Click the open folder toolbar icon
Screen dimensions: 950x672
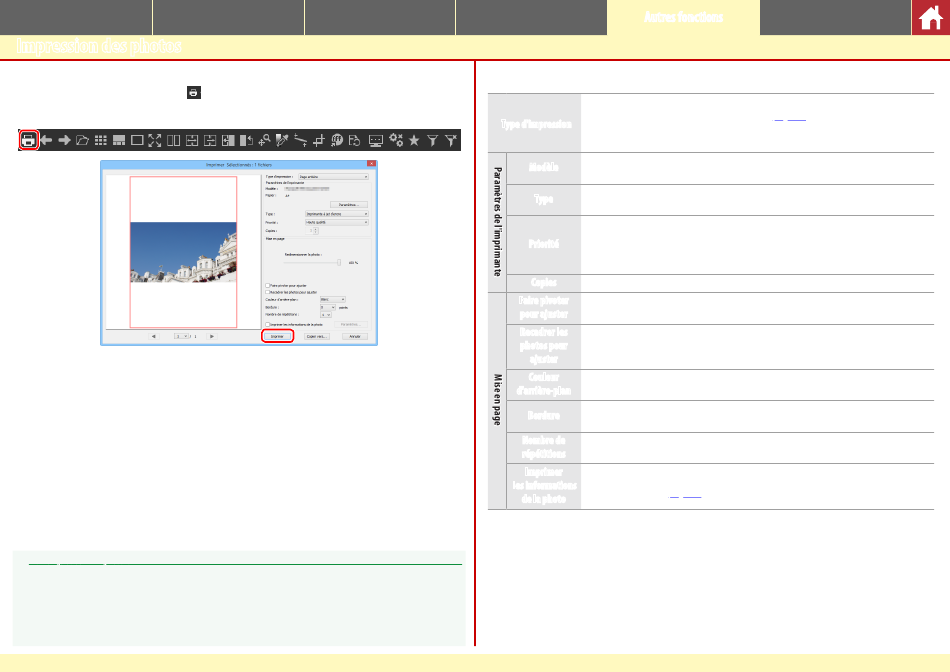click(83, 140)
